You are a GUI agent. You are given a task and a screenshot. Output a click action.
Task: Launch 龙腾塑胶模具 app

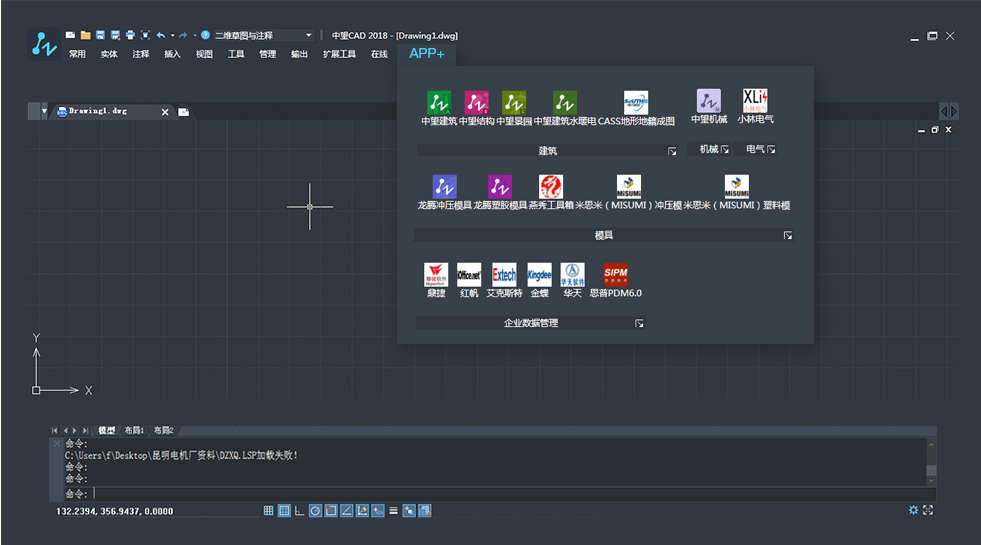(500, 192)
